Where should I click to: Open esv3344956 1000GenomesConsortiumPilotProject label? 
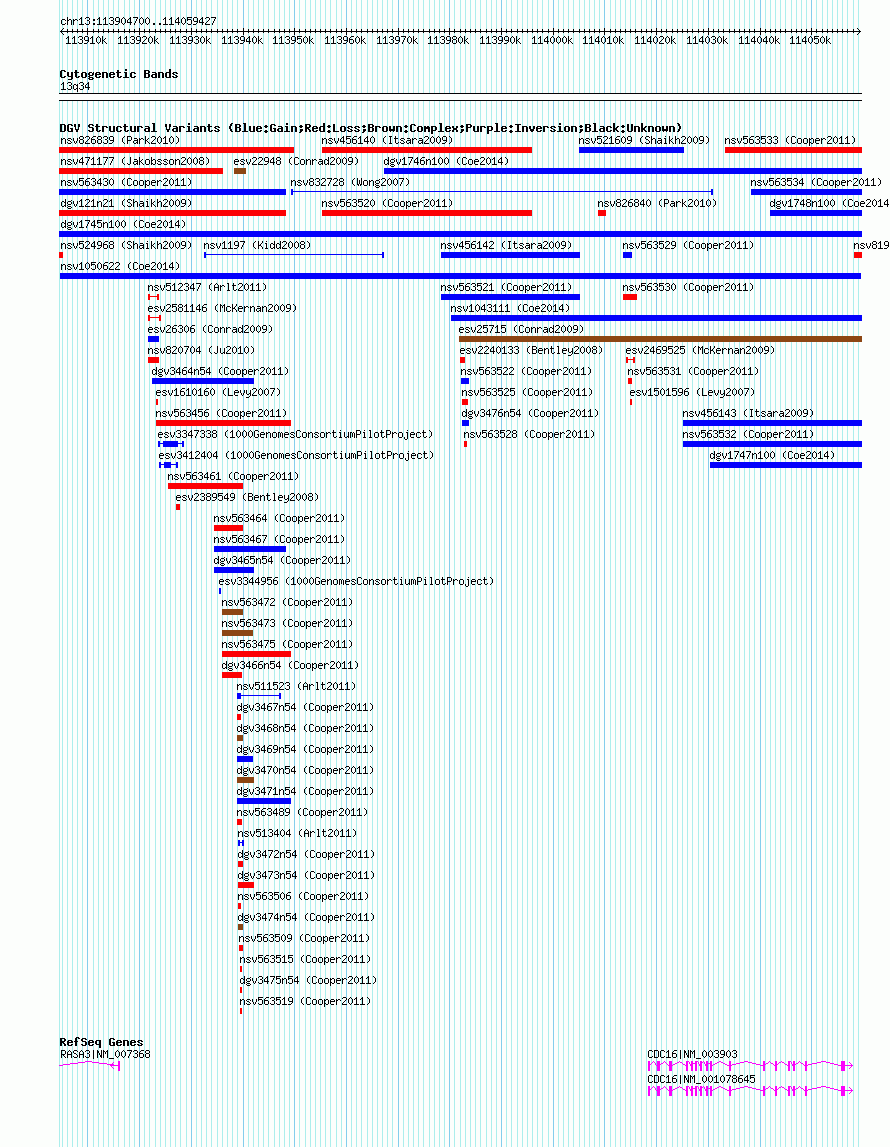pos(356,582)
